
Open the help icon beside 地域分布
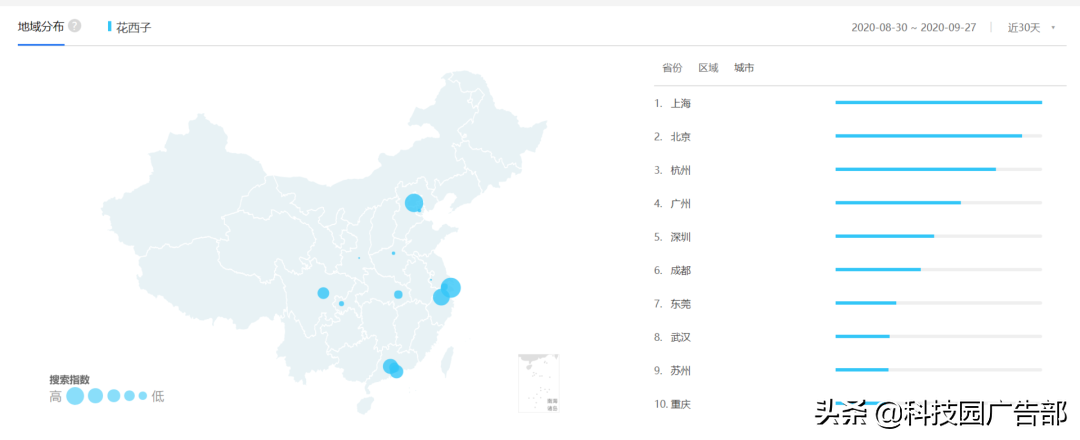point(74,26)
